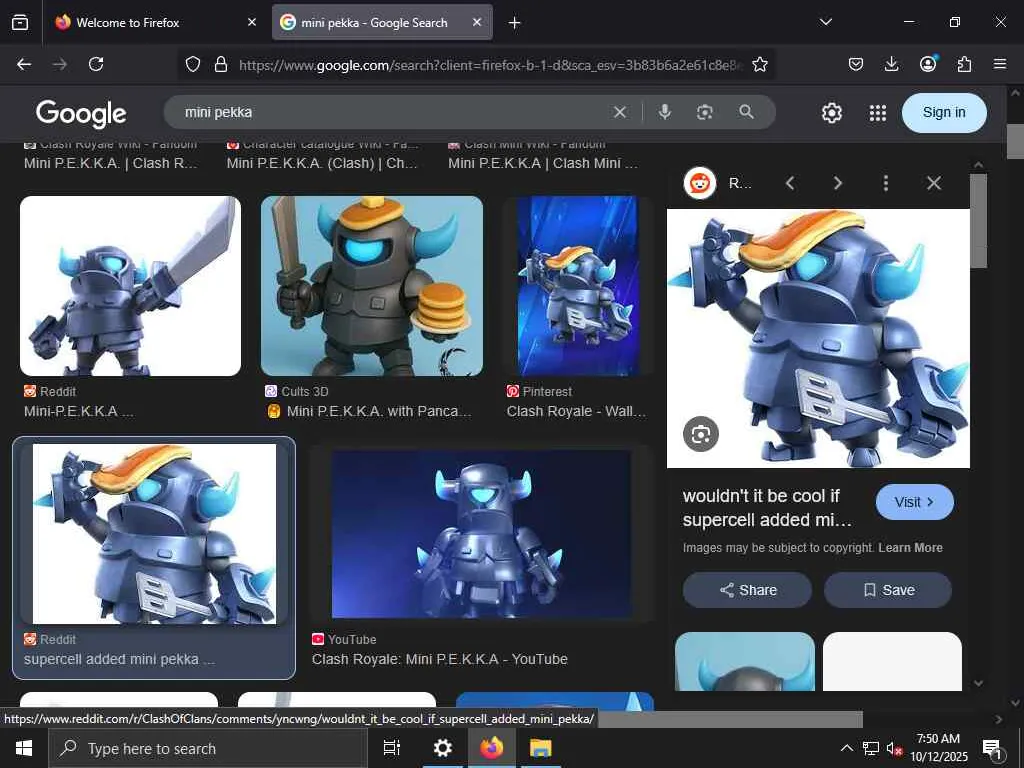Open the Firefox View icon
Image resolution: width=1024 pixels, height=768 pixels.
tap(20, 22)
